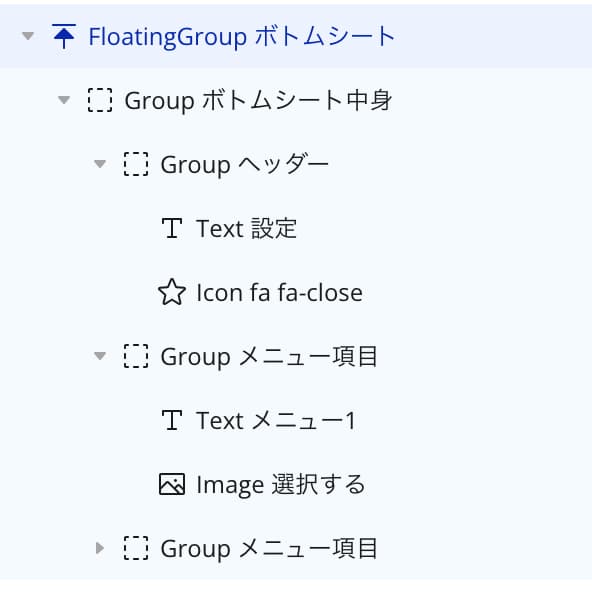Screen dimensions: 592x592
Task: Click dashed group icon beside ボトムシート中身
Action: [100, 100]
